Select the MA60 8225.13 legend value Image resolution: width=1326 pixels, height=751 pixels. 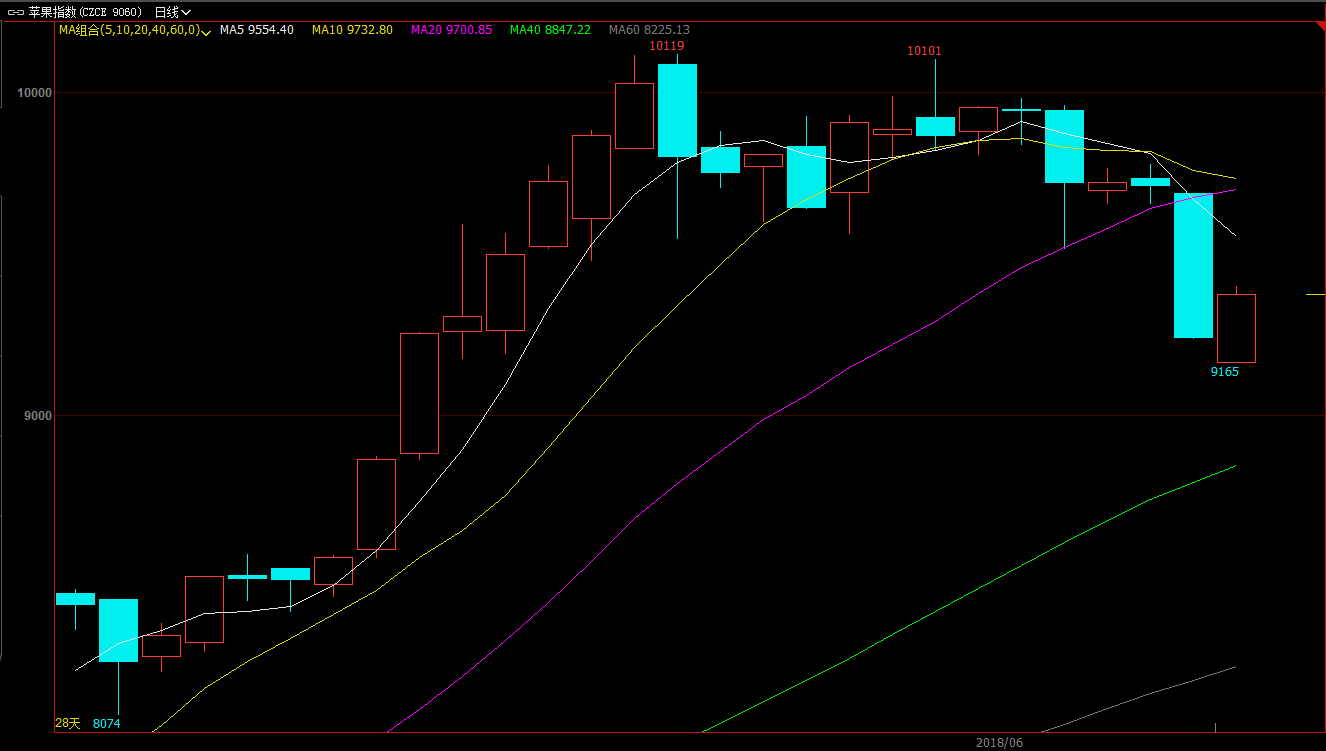click(649, 30)
